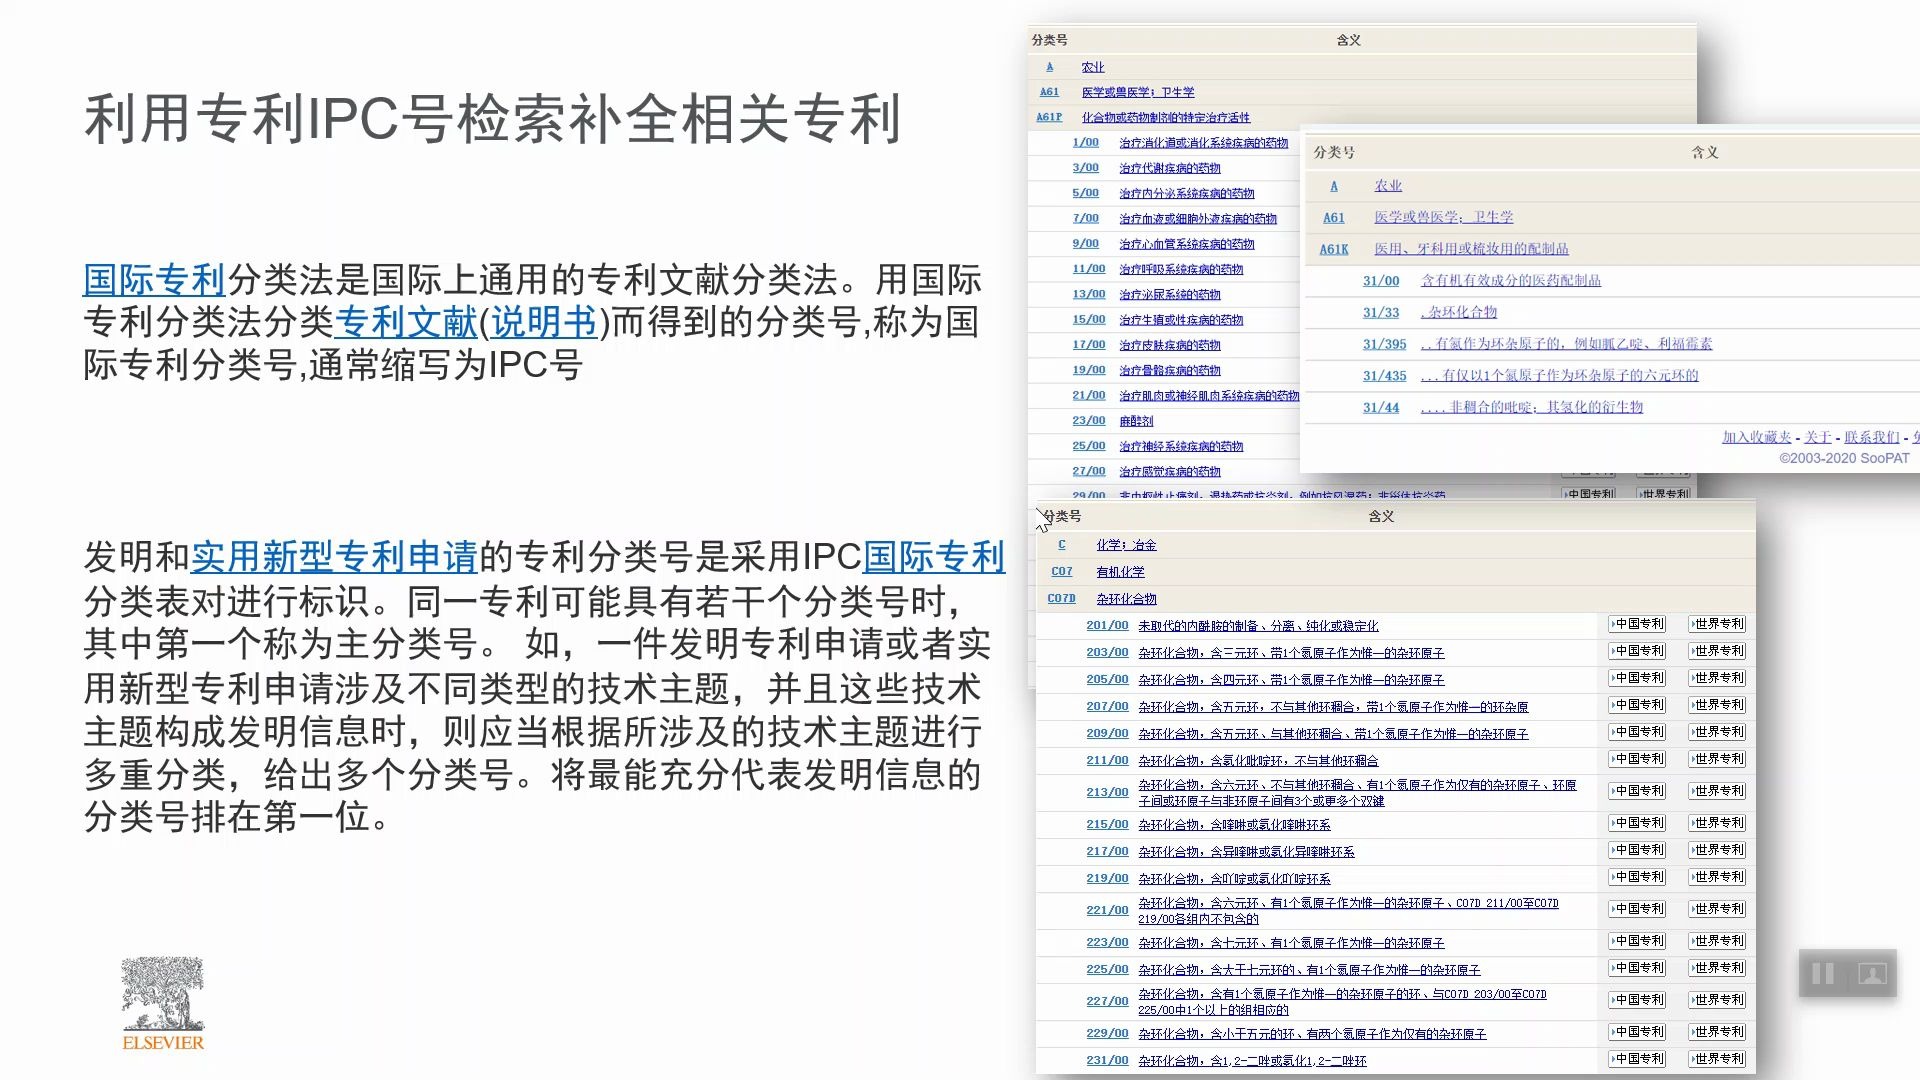
Task: Select the 1/00 治疗消化道 classification code
Action: 1085,143
